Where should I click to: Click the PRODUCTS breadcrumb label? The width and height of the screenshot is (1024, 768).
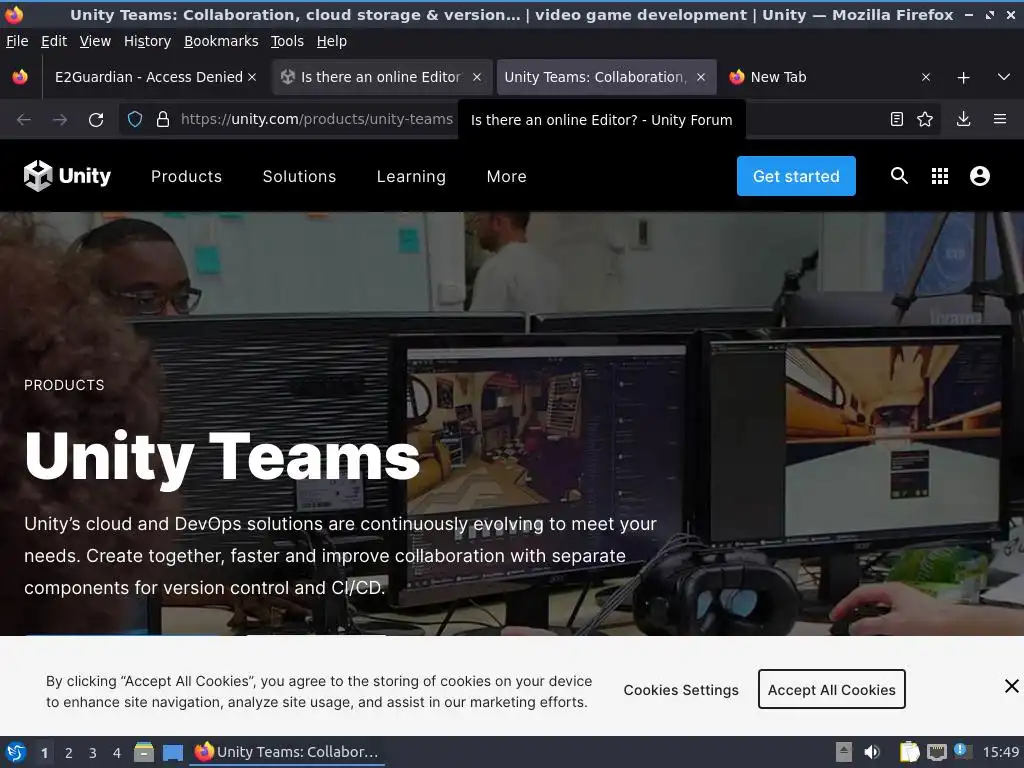click(64, 385)
